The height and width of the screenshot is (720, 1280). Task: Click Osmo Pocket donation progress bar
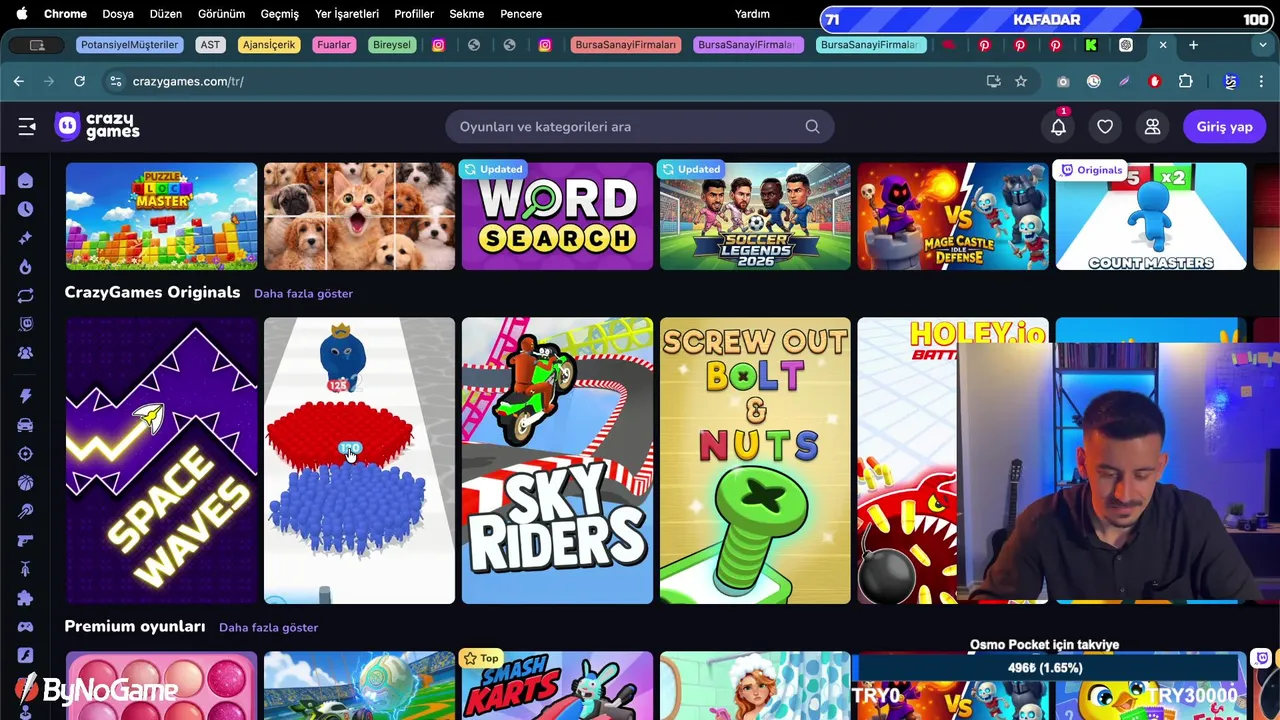1045,668
